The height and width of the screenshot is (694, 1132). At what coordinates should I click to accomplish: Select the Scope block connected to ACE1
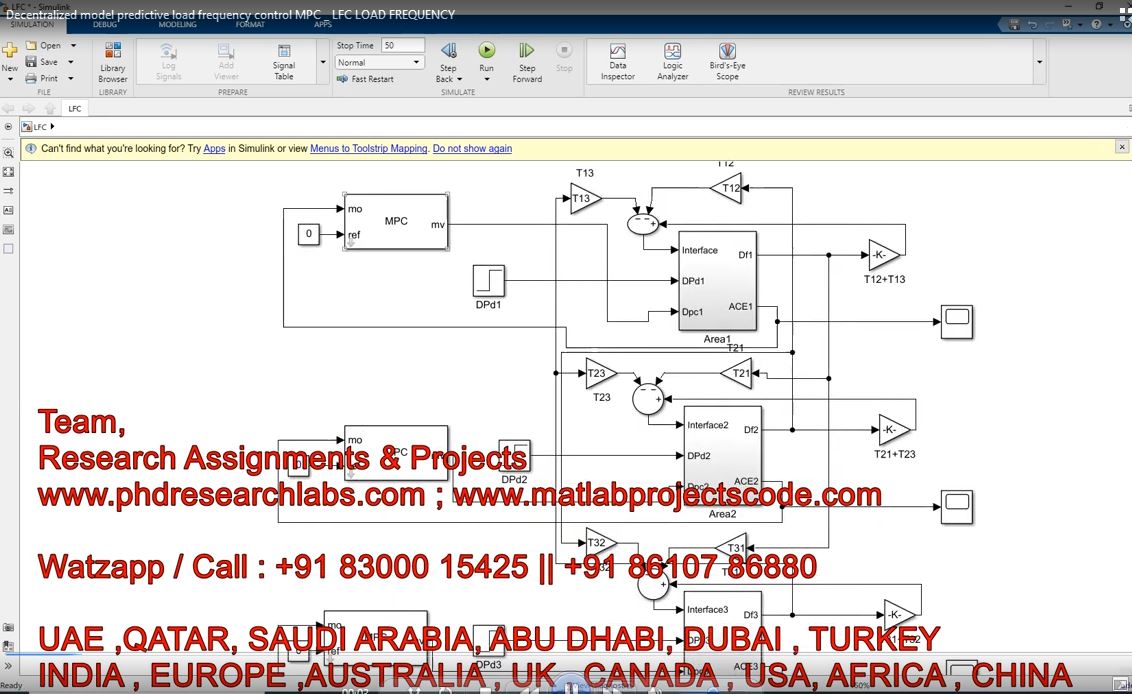[x=957, y=321]
